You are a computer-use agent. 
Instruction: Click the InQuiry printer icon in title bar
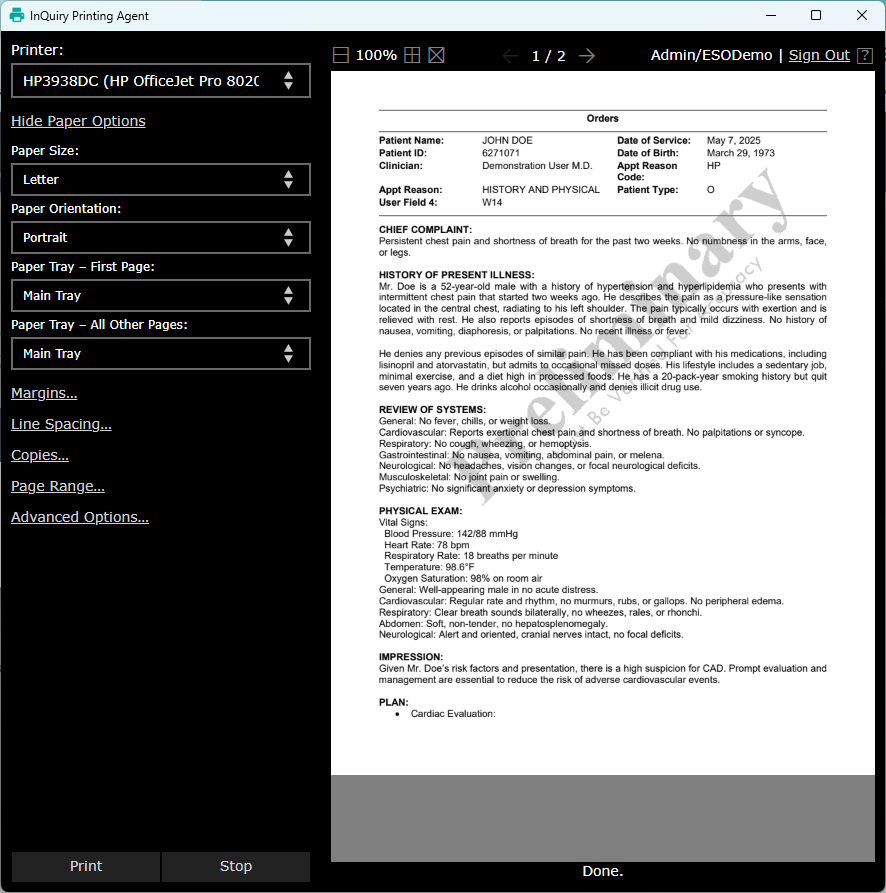click(x=17, y=16)
